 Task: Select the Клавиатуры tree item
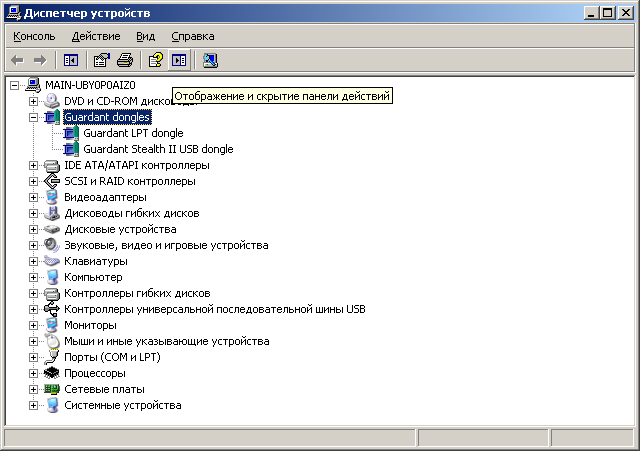pos(95,261)
